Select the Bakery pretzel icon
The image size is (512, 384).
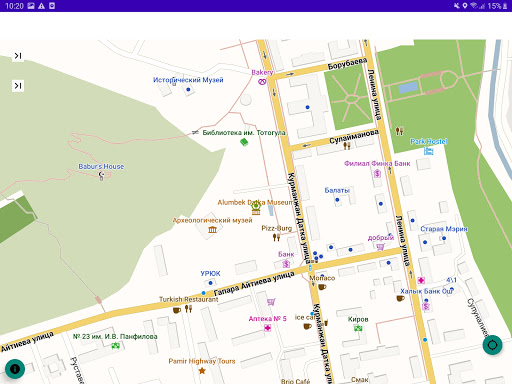click(x=262, y=81)
